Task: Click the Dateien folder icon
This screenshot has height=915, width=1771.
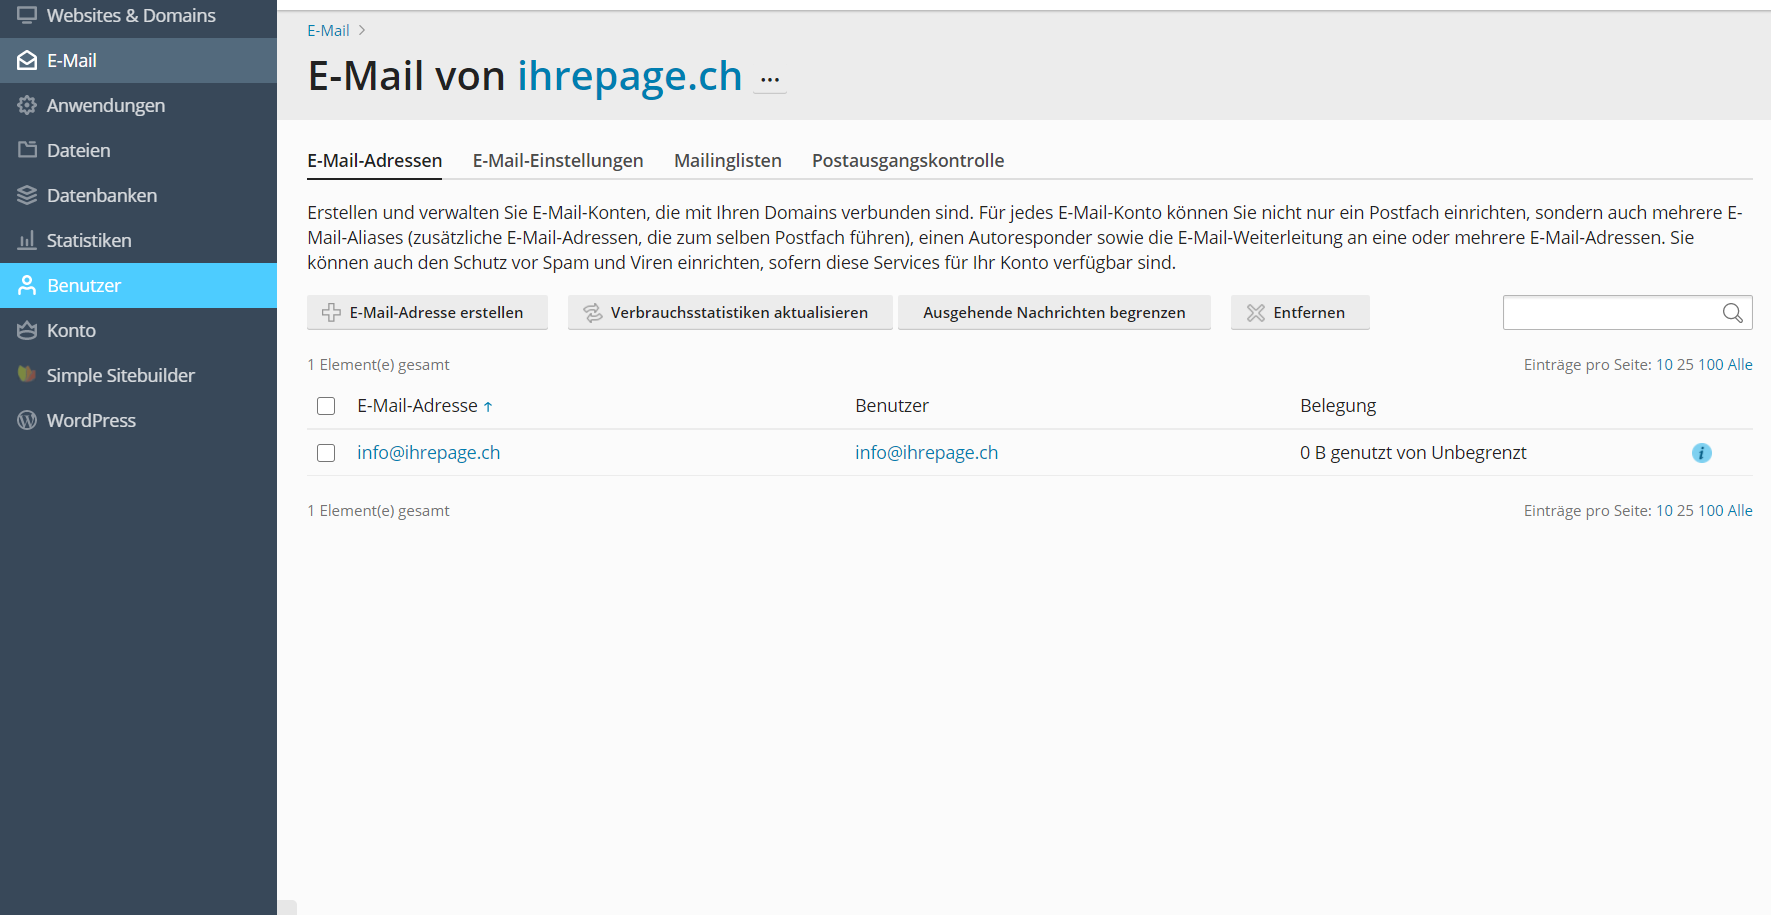Action: coord(27,150)
